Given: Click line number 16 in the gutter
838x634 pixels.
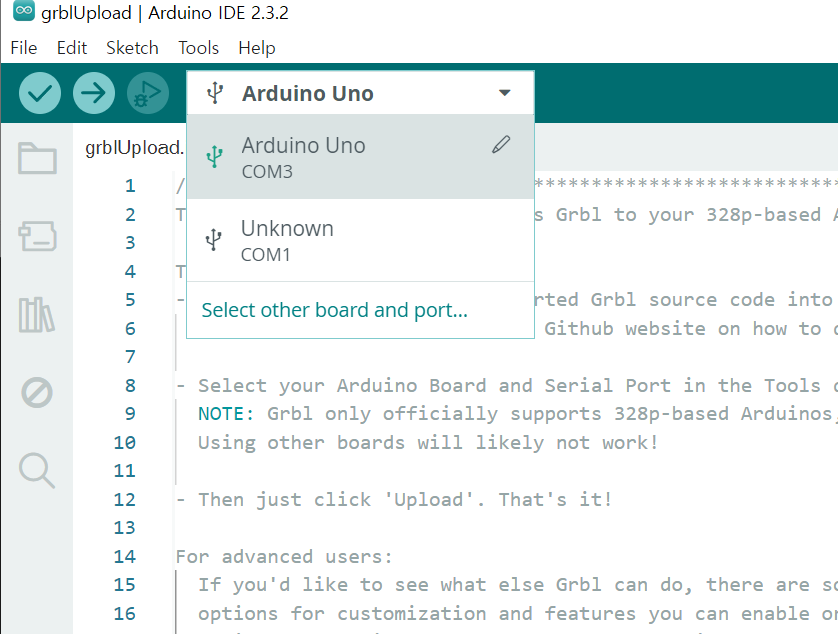Looking at the screenshot, I should [x=125, y=614].
